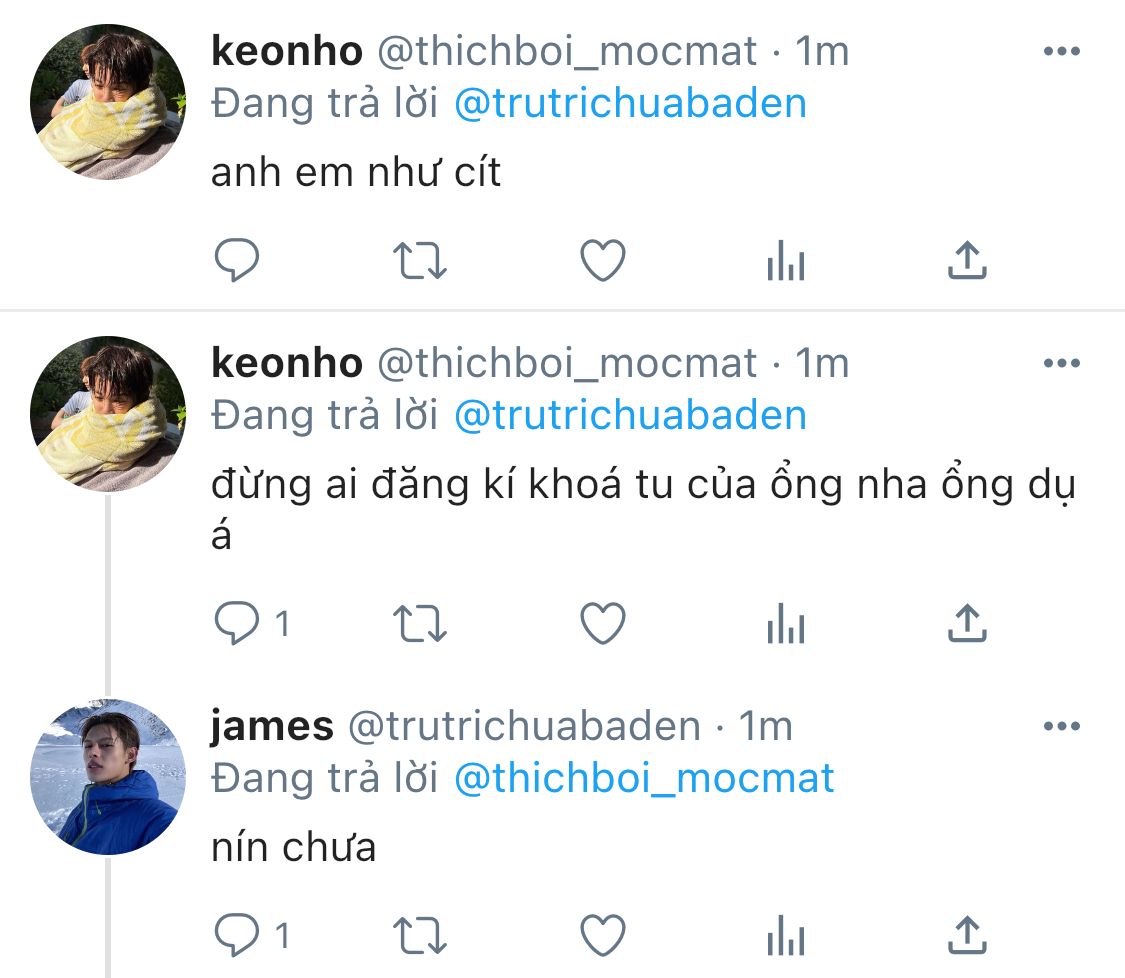
Task: Share the 'đừng ai đăng kí khoá tu' tweet
Action: 968,623
